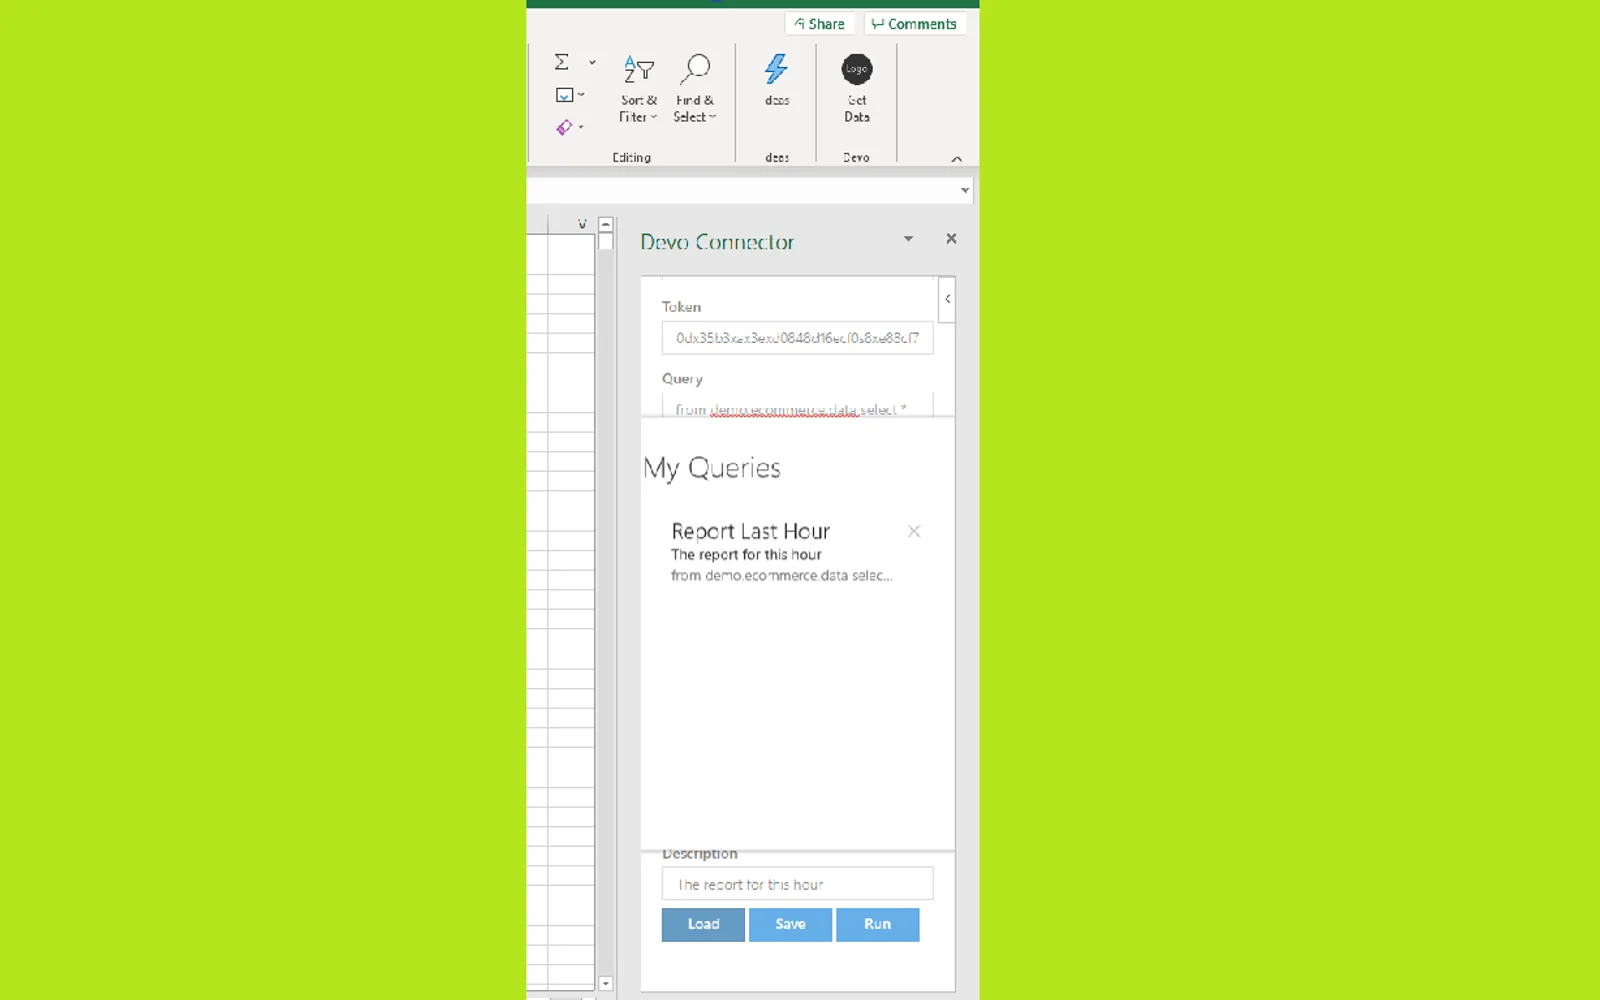Delete the Report Last Hour query

[x=914, y=531]
